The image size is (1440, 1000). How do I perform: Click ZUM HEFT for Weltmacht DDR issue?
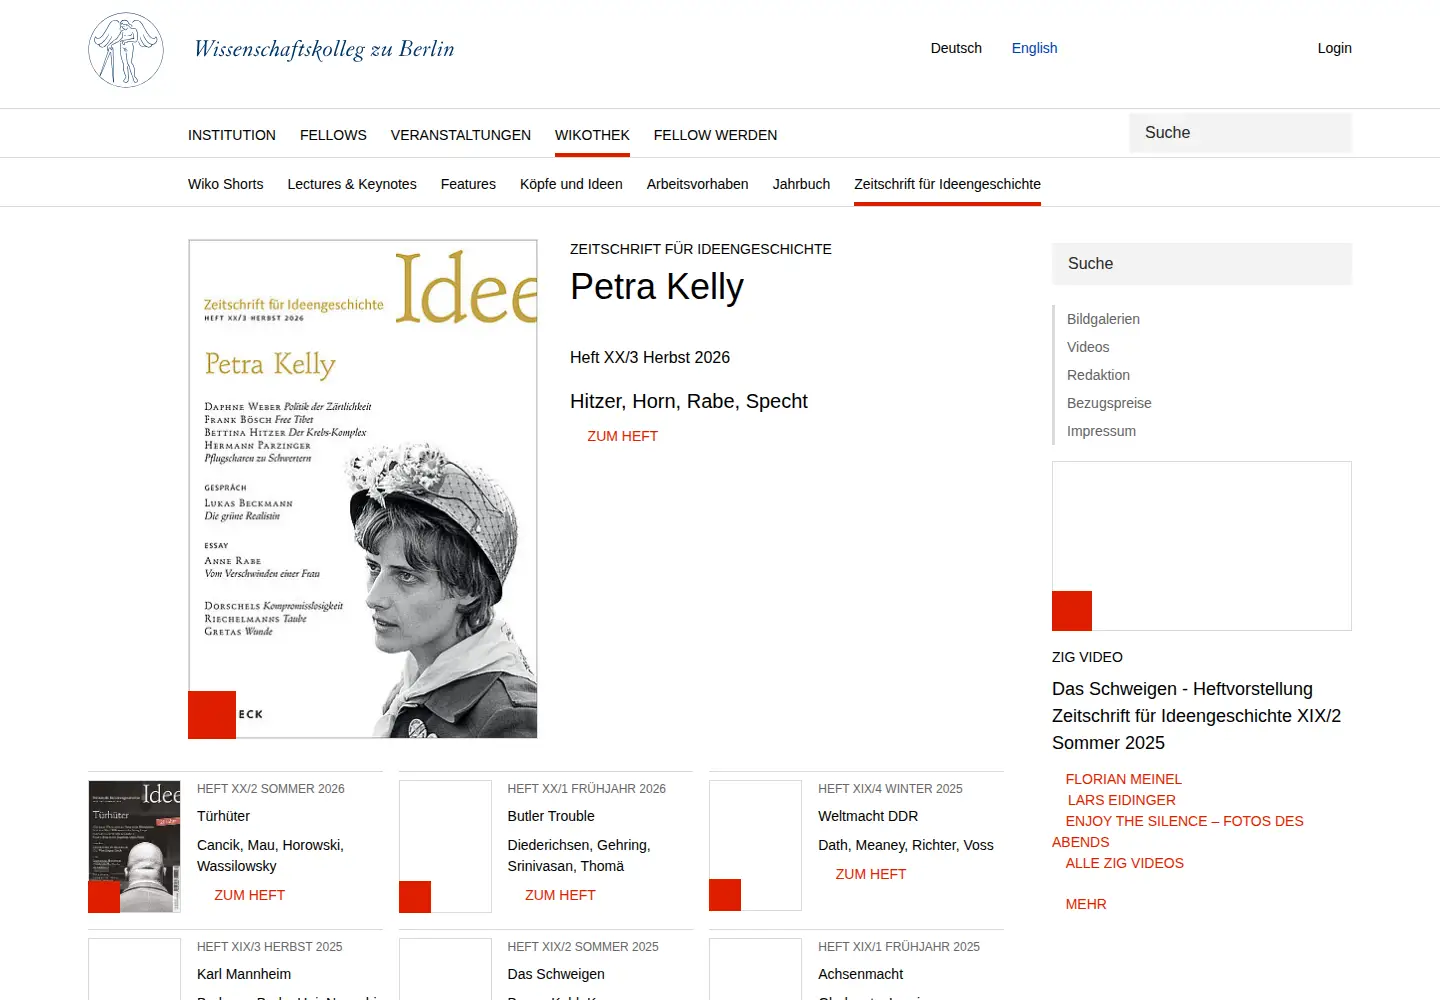(870, 874)
